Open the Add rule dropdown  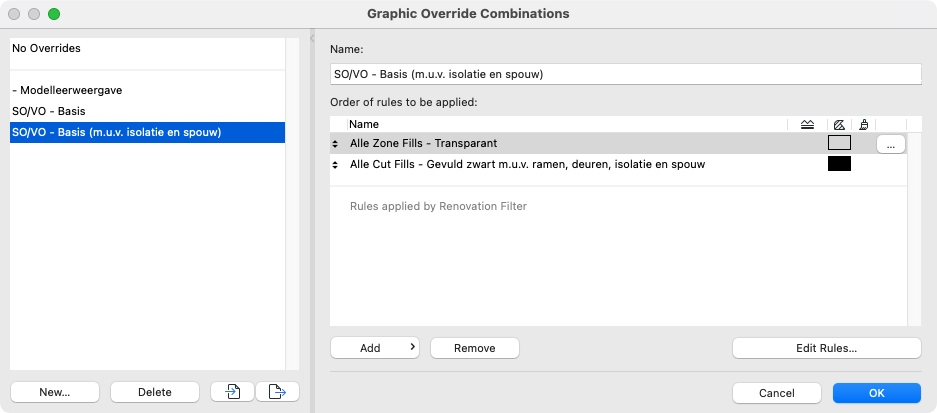(375, 348)
